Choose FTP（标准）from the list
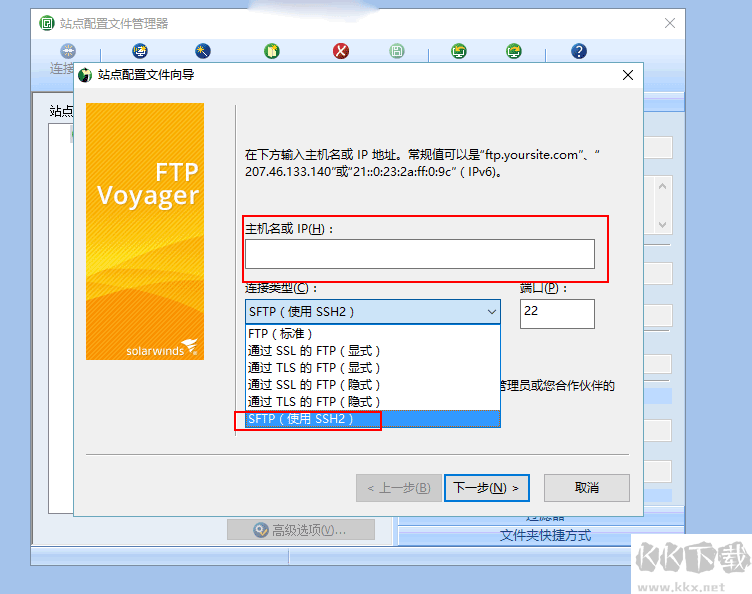 373,333
